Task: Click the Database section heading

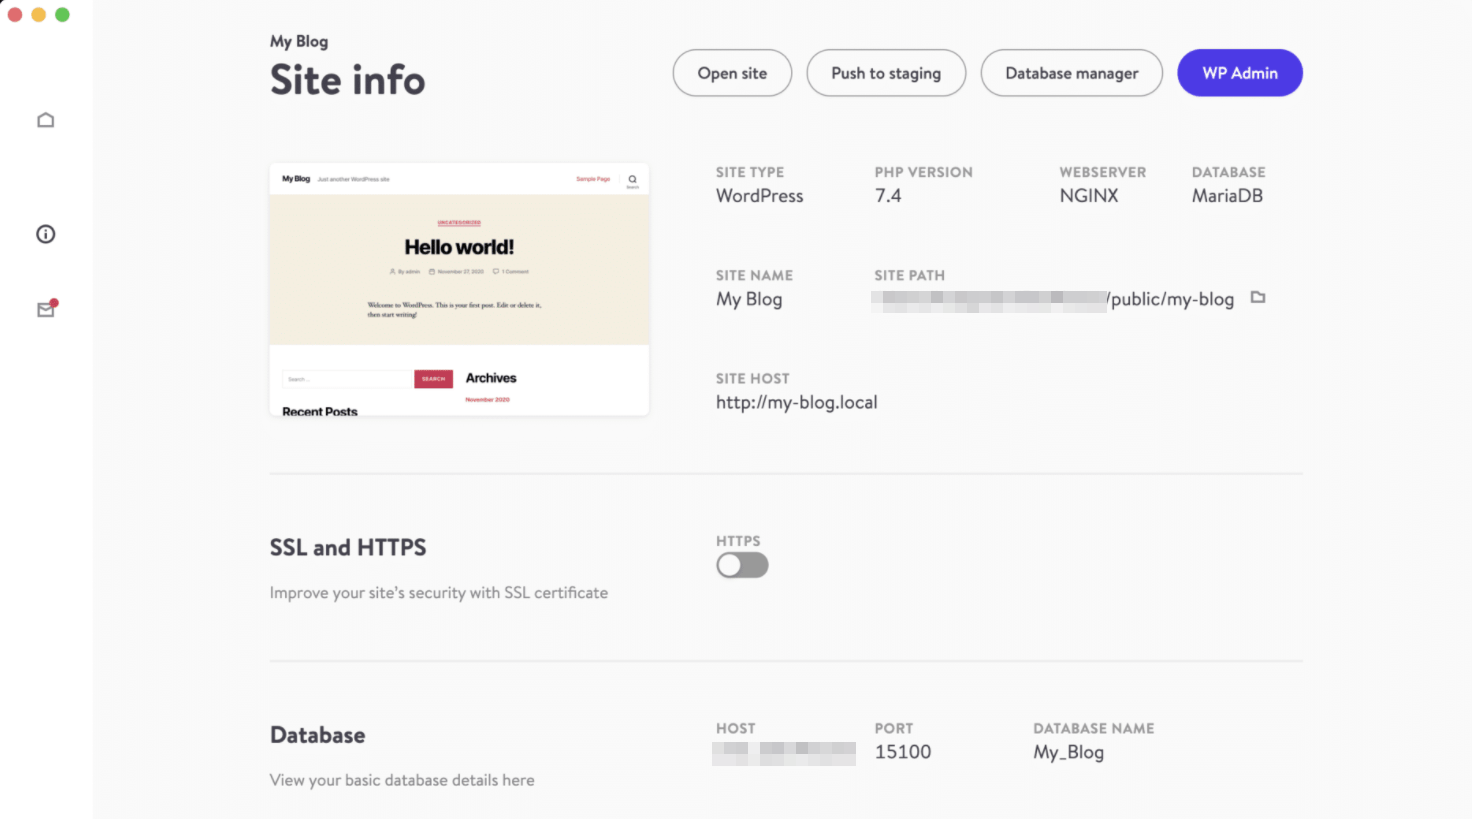Action: 318,735
